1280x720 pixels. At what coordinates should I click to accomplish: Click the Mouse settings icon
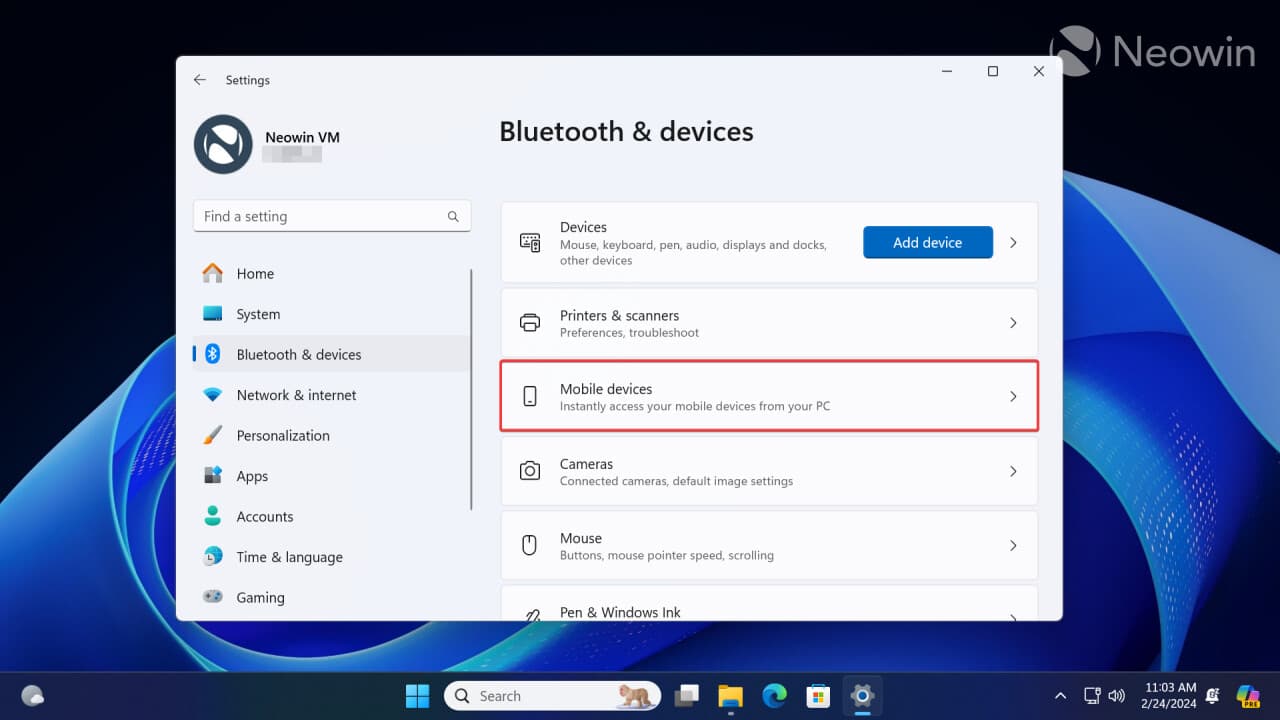pos(529,544)
